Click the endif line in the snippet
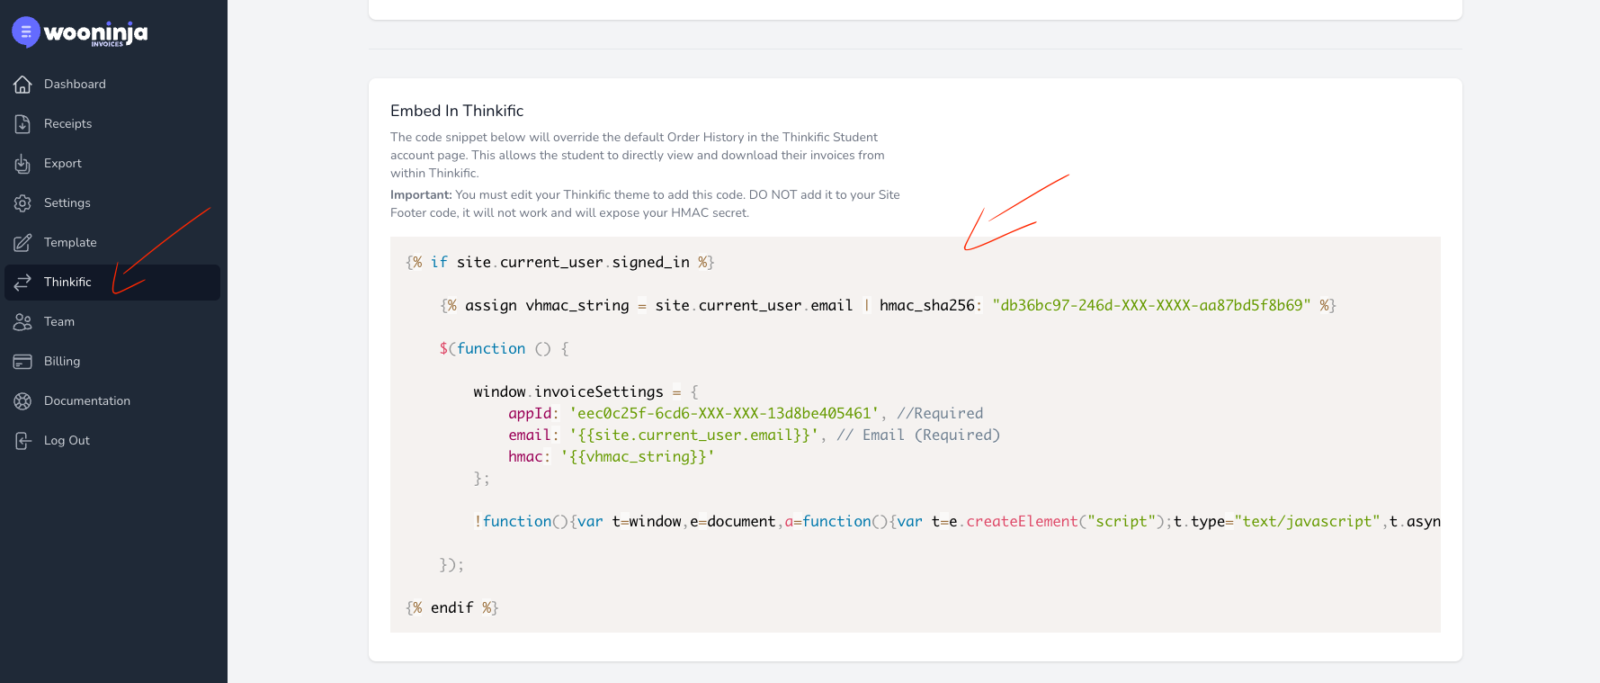1600x683 pixels. [x=452, y=608]
